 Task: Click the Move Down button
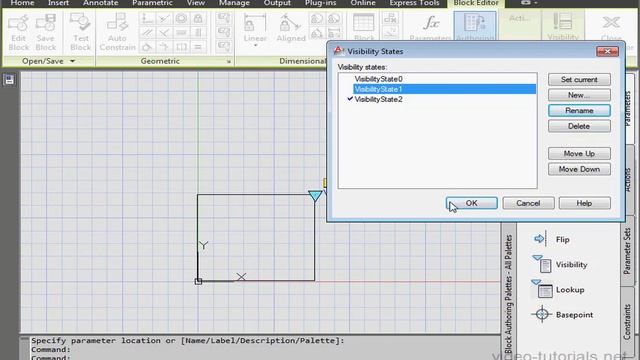579,169
